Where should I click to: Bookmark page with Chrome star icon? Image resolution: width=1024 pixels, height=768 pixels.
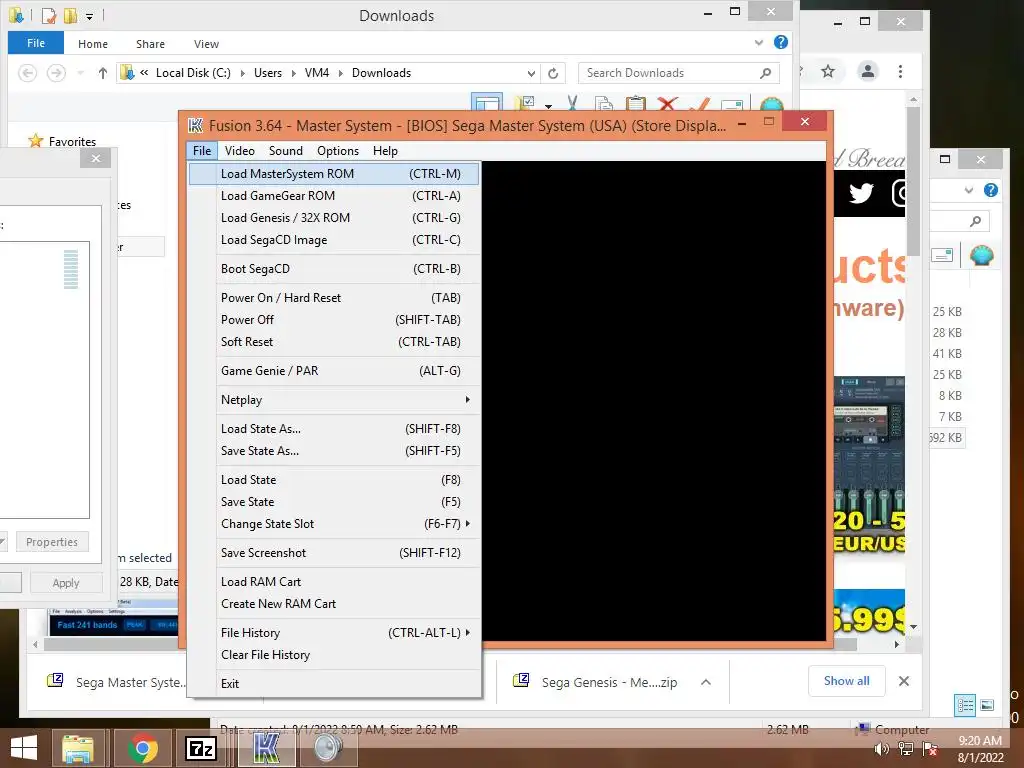[x=827, y=71]
